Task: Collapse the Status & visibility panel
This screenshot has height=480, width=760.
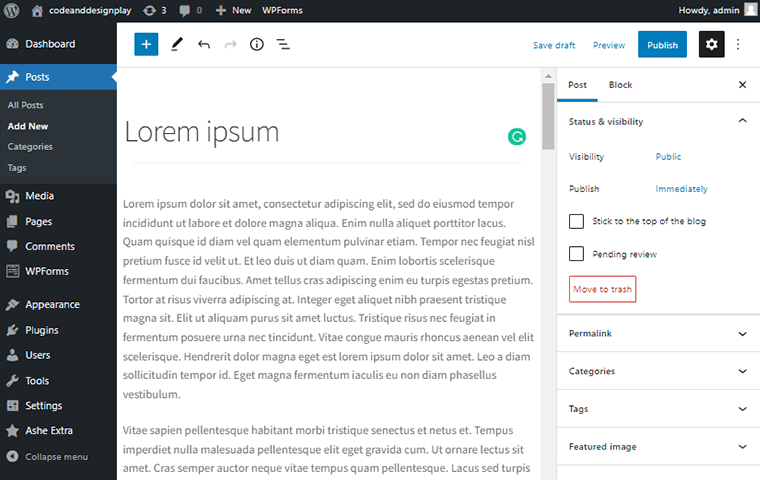Action: click(658, 121)
